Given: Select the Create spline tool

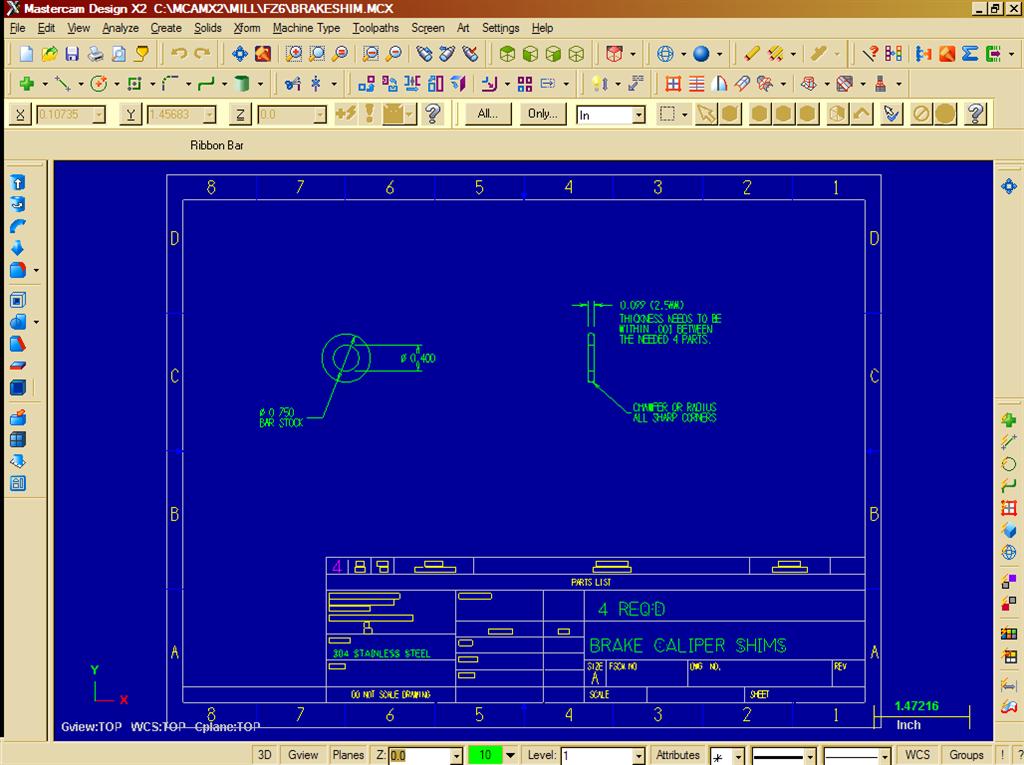Looking at the screenshot, I should pos(206,84).
